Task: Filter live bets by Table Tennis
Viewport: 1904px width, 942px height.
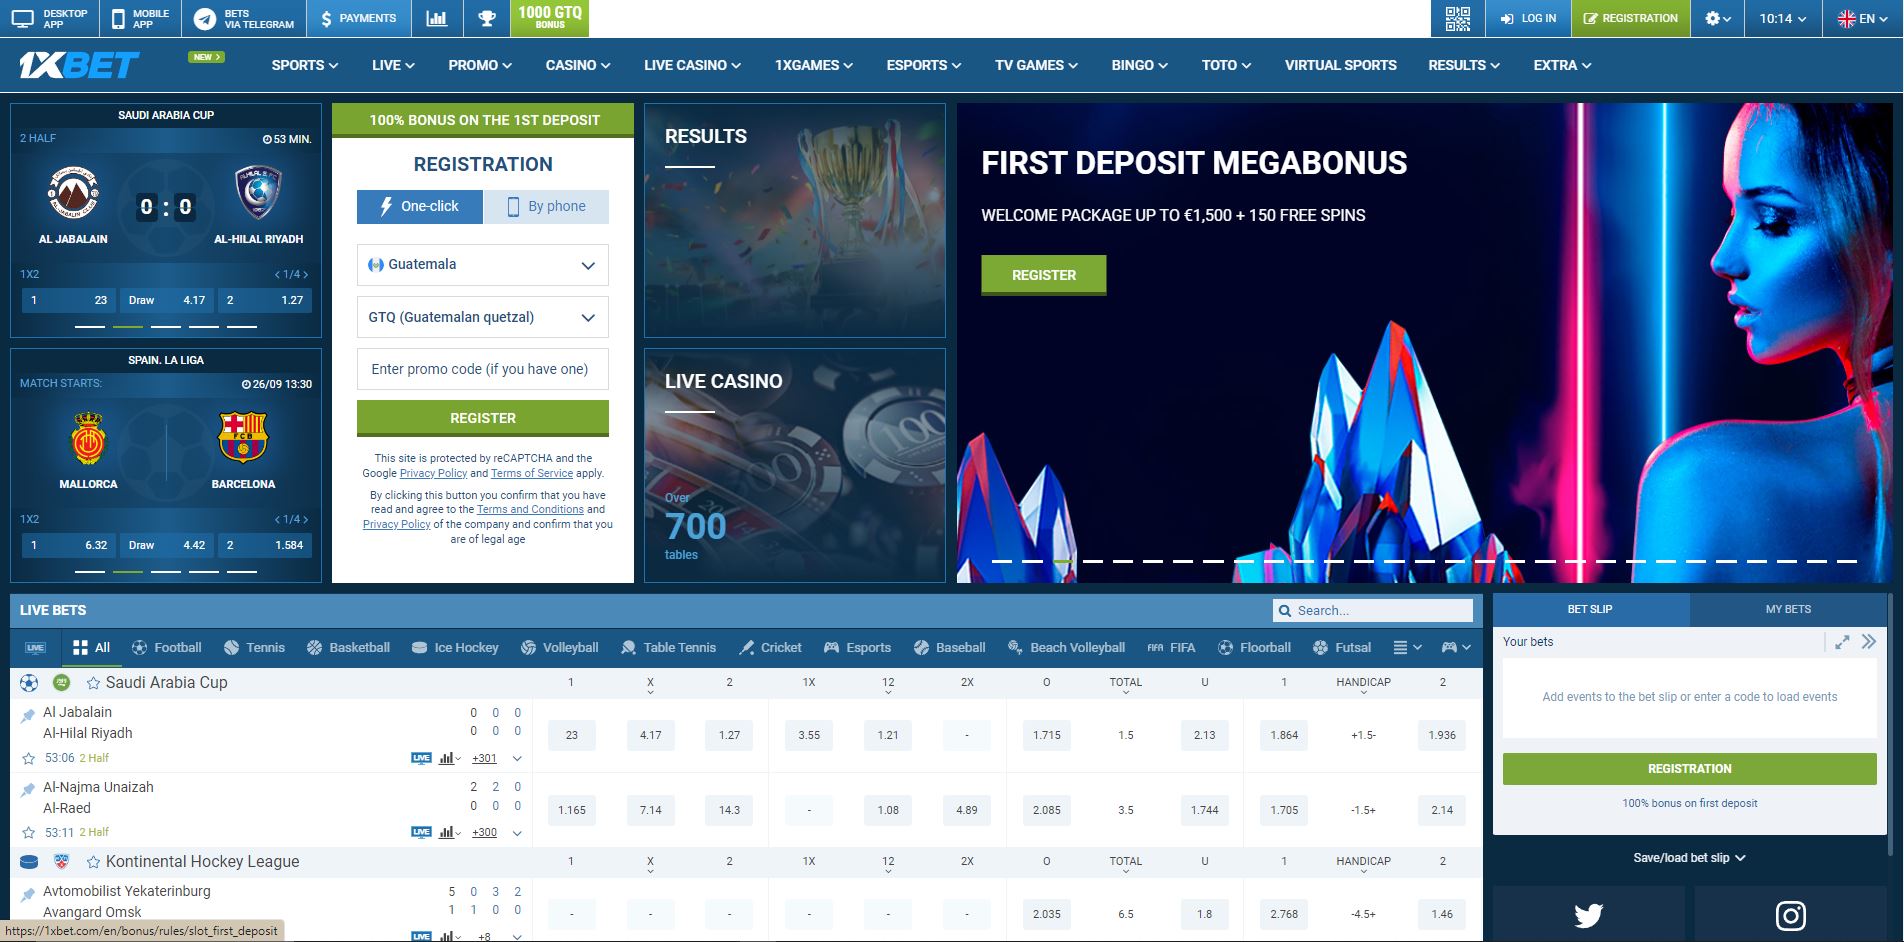Action: click(x=668, y=648)
